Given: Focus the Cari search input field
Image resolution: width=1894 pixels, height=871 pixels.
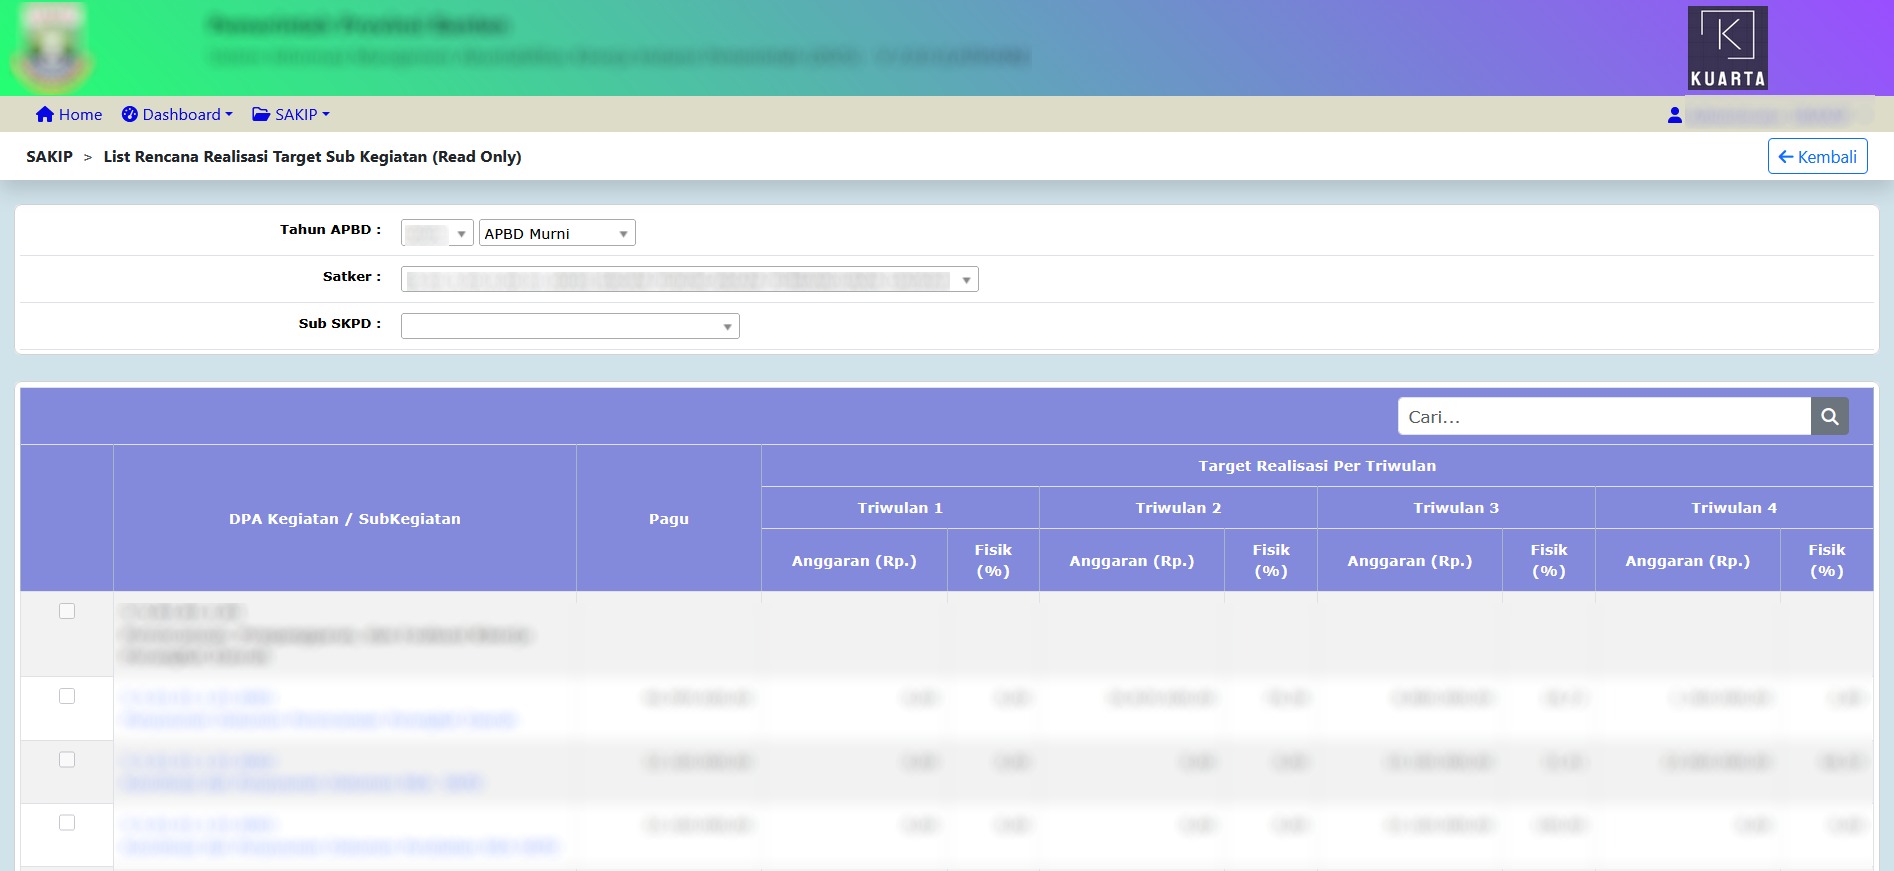Looking at the screenshot, I should [1603, 417].
